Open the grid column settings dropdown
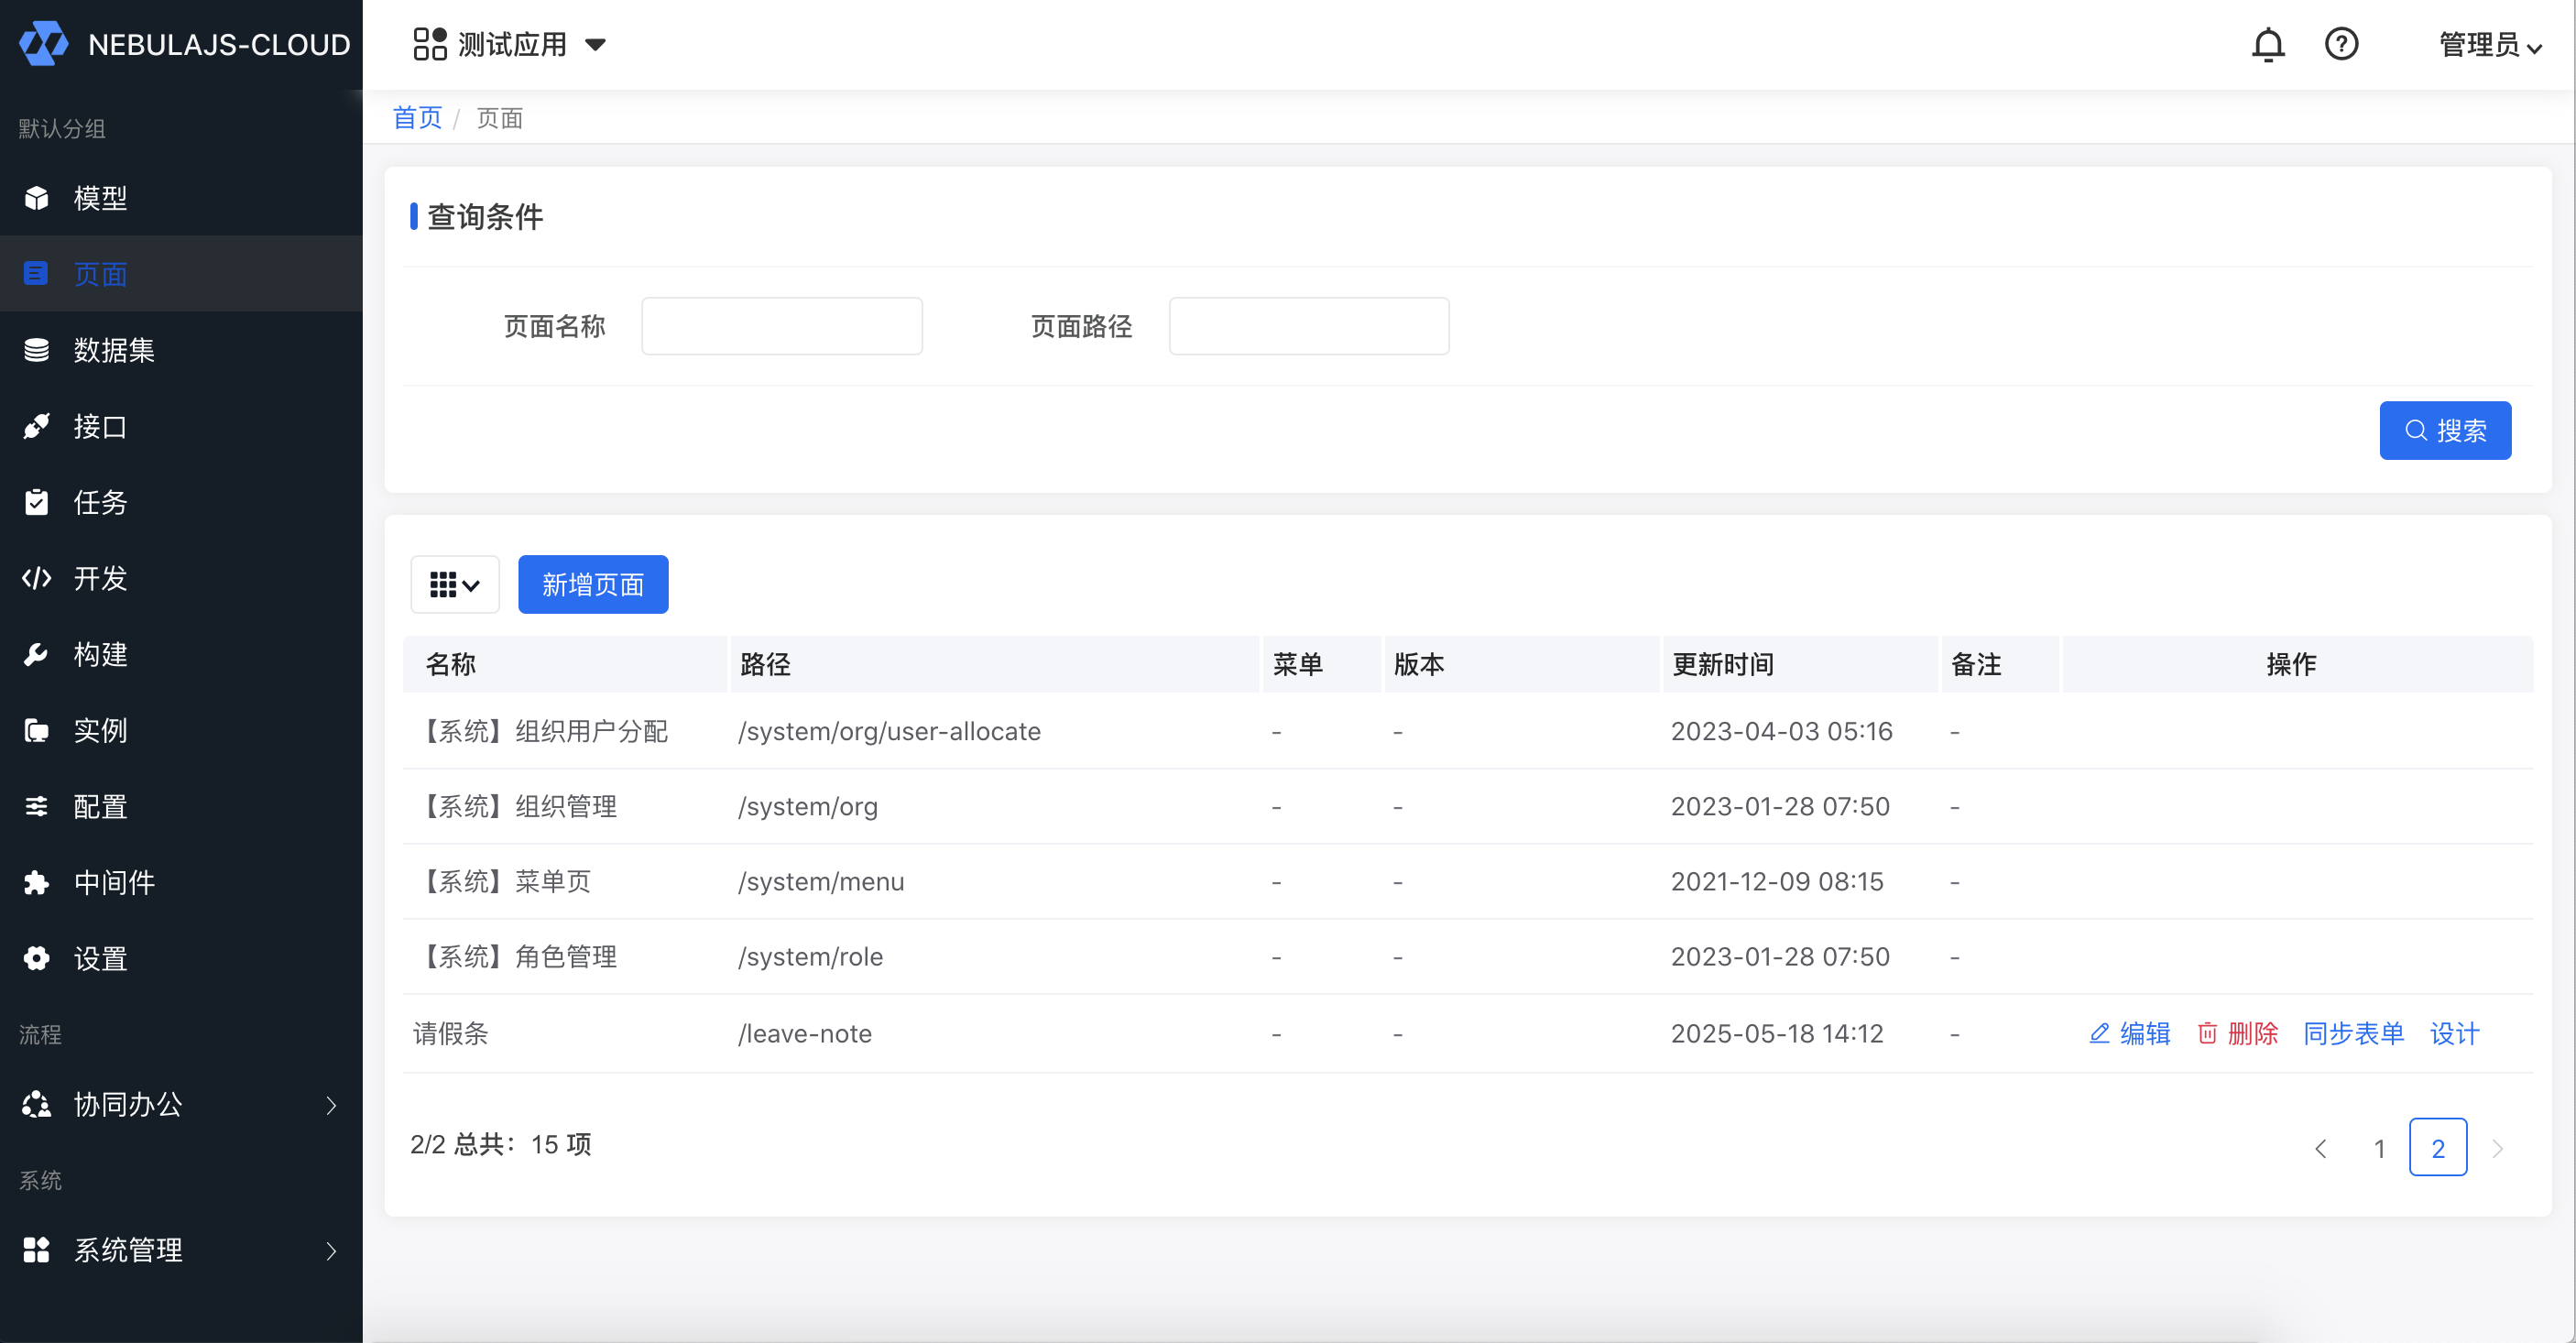 (454, 584)
